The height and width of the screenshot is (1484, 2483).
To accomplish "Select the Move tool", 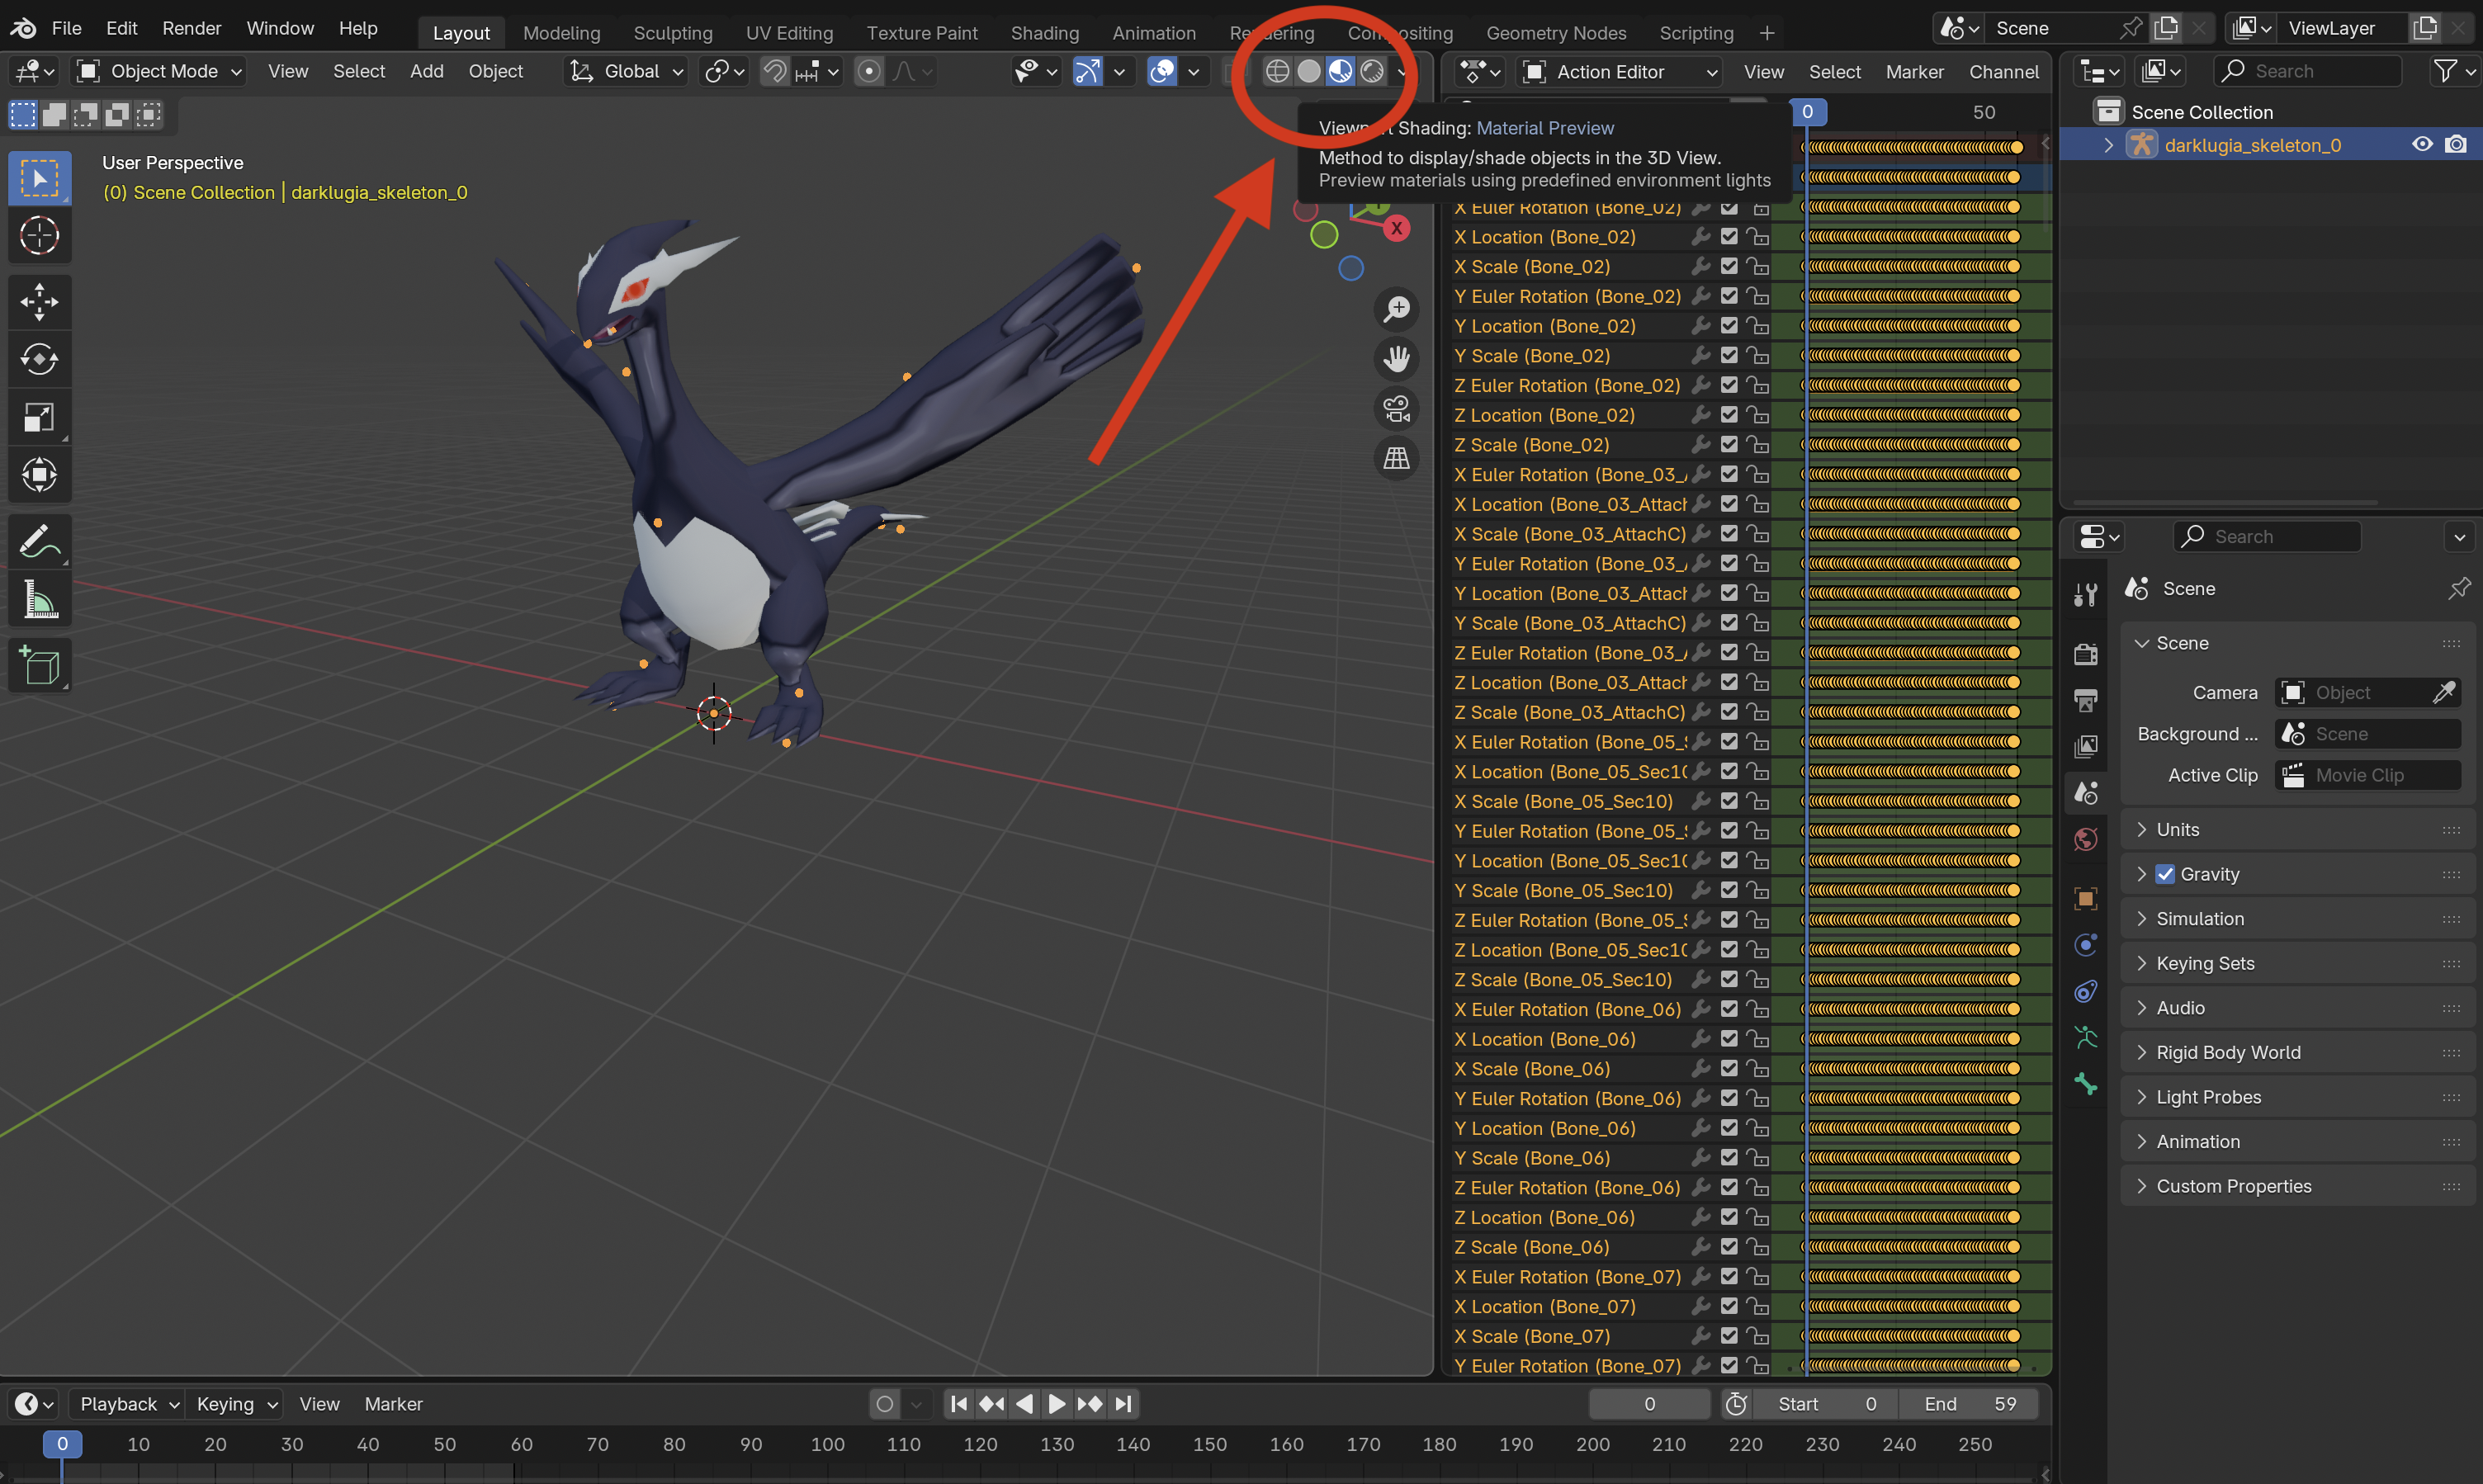I will pos(39,302).
